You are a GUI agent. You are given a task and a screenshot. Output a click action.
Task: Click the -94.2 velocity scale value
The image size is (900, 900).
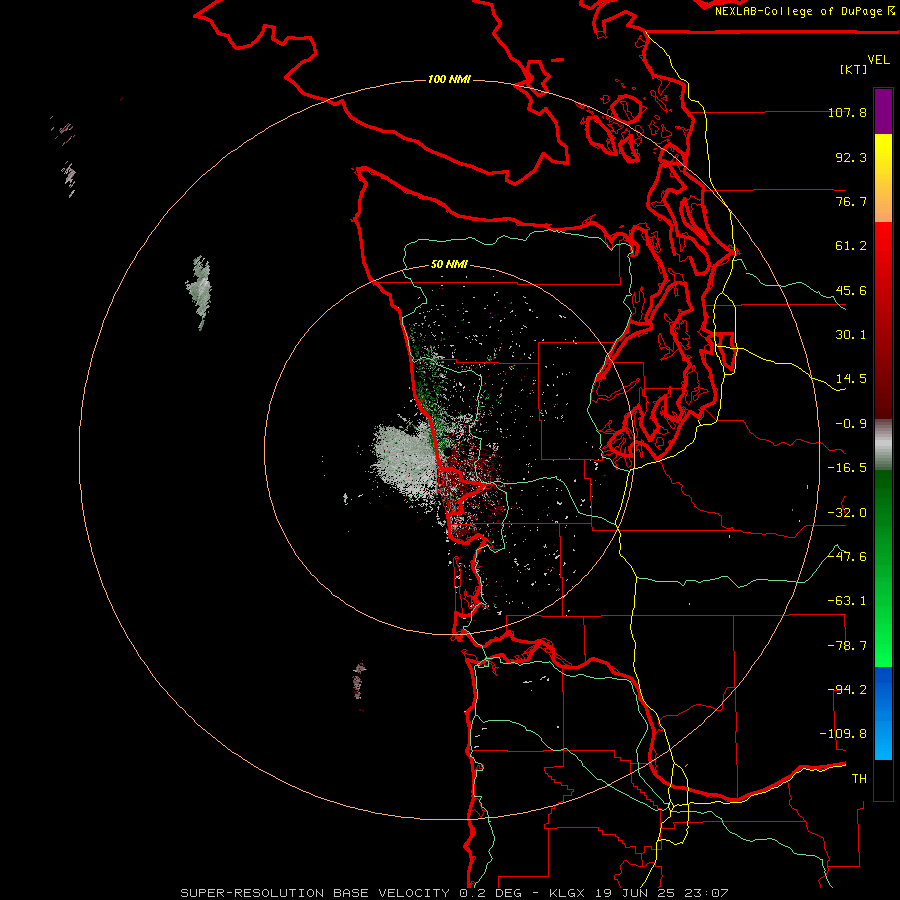click(x=847, y=690)
